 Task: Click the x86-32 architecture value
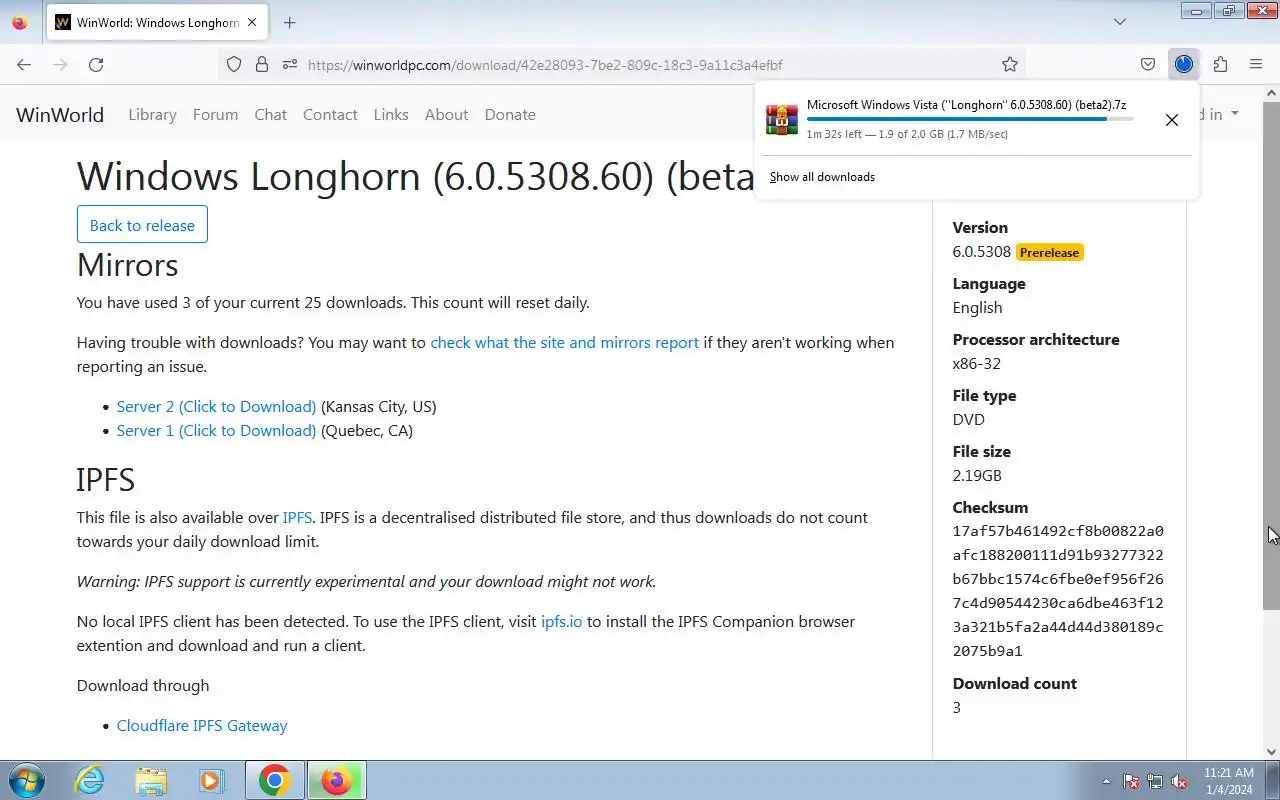click(x=976, y=364)
